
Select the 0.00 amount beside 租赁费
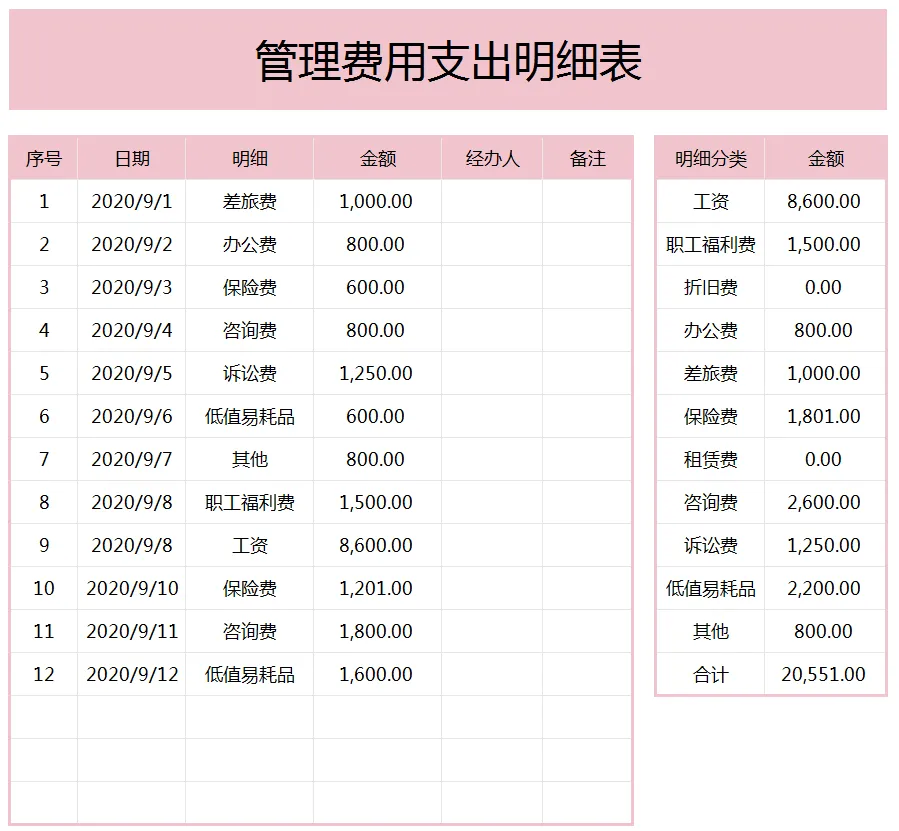tap(823, 459)
